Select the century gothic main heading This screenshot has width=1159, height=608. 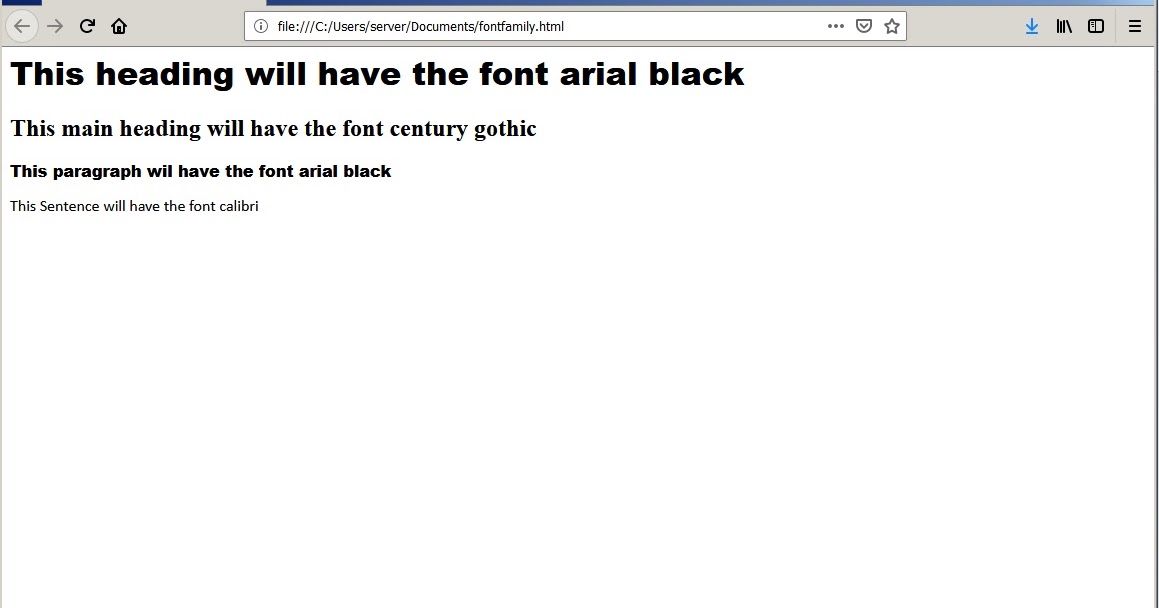click(272, 128)
